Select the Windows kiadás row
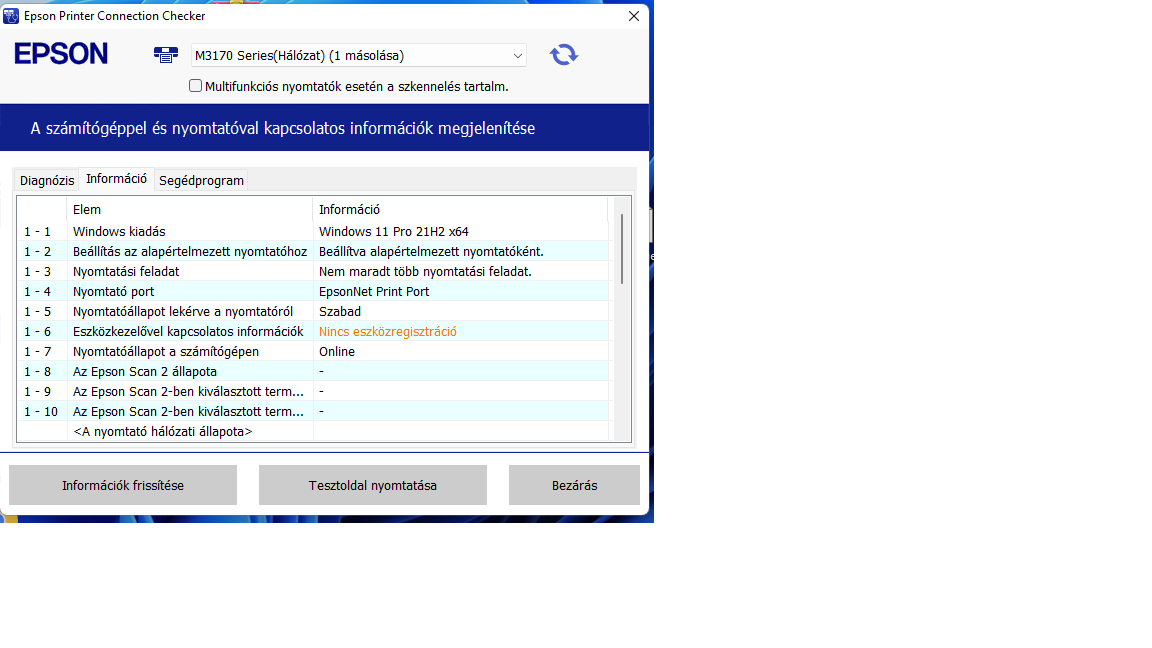This screenshot has height=648, width=1152. [x=313, y=231]
